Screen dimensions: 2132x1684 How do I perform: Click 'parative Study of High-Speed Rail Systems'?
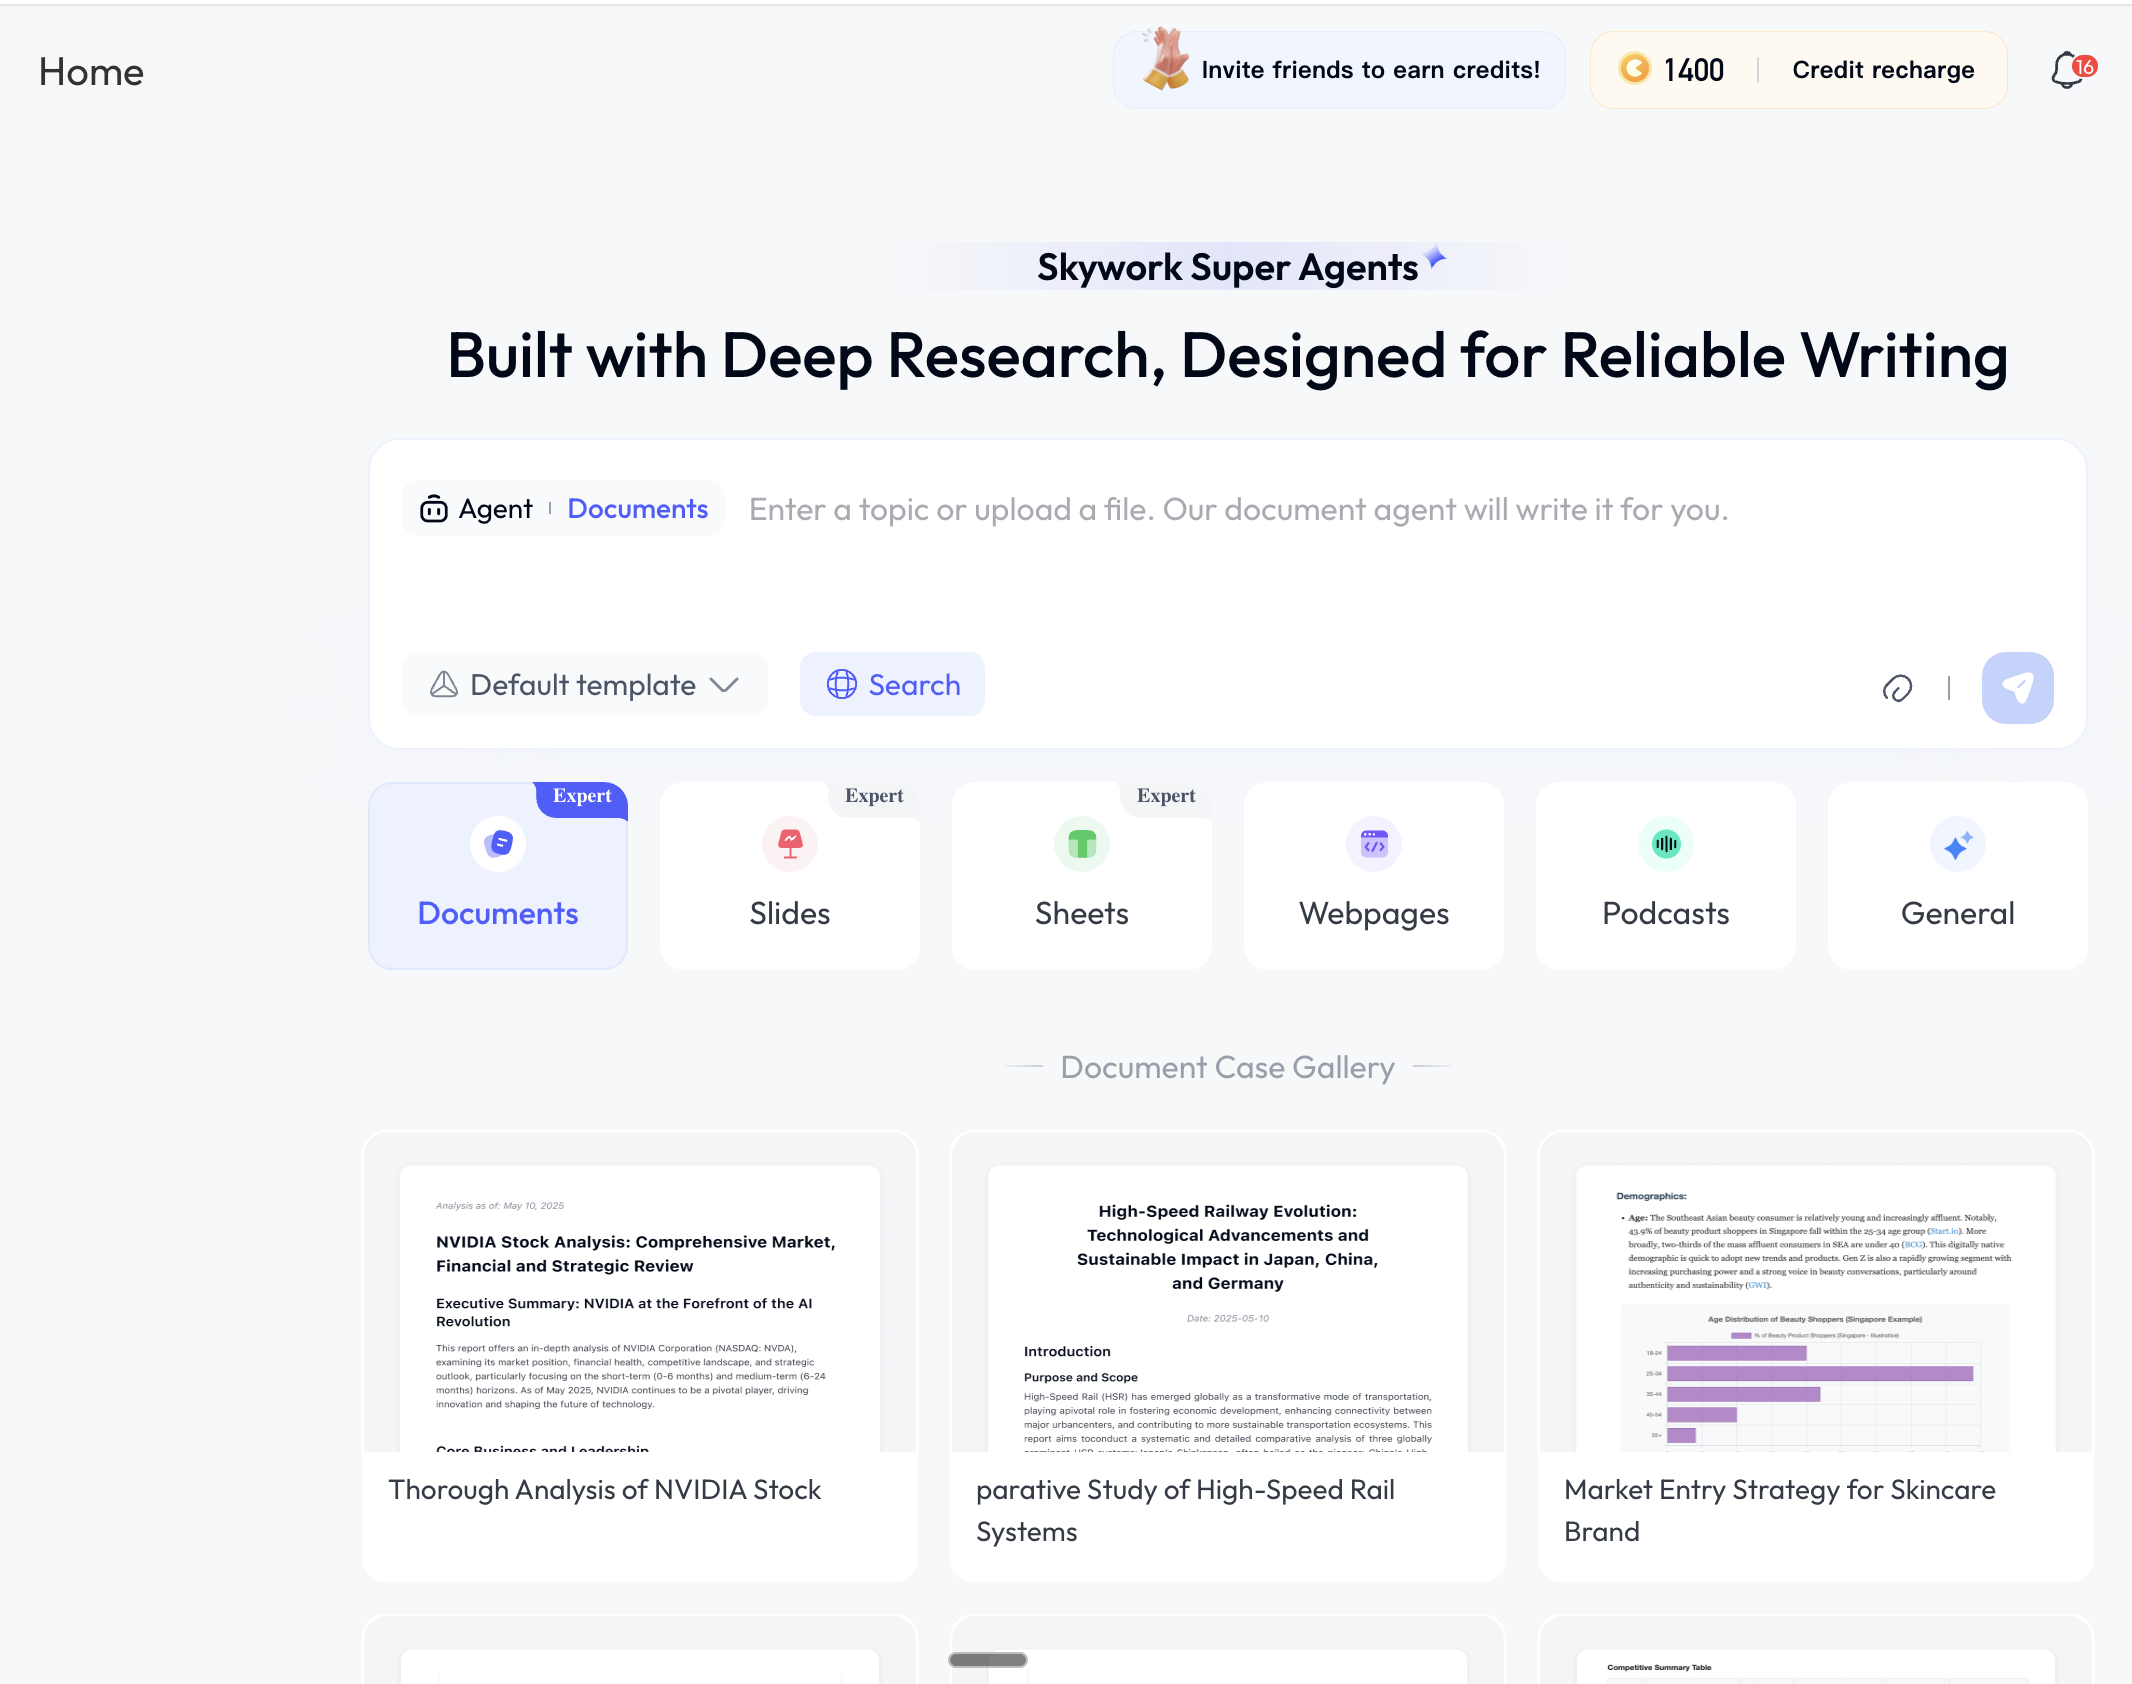pos(1185,1511)
